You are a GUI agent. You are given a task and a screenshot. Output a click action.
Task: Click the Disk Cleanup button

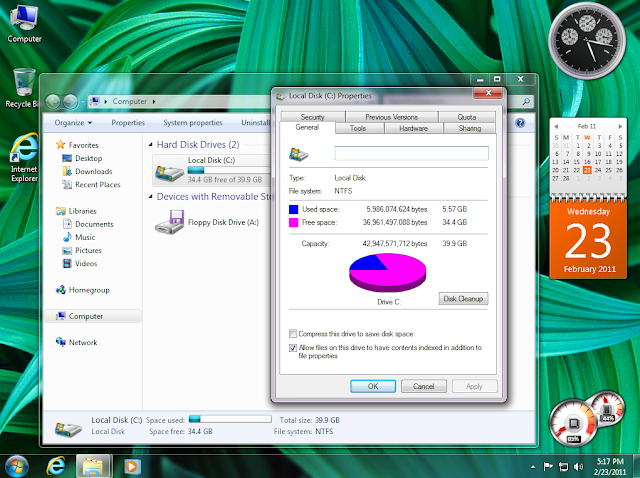(463, 298)
